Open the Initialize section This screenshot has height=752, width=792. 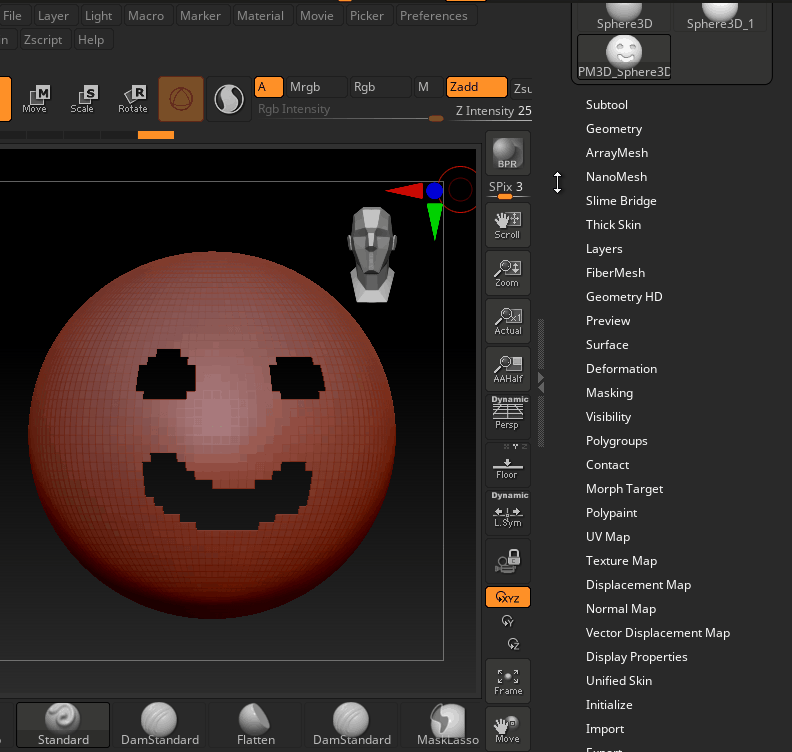(609, 705)
